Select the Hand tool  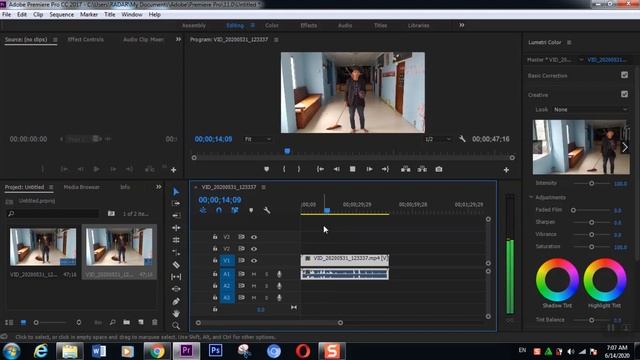coord(176,313)
